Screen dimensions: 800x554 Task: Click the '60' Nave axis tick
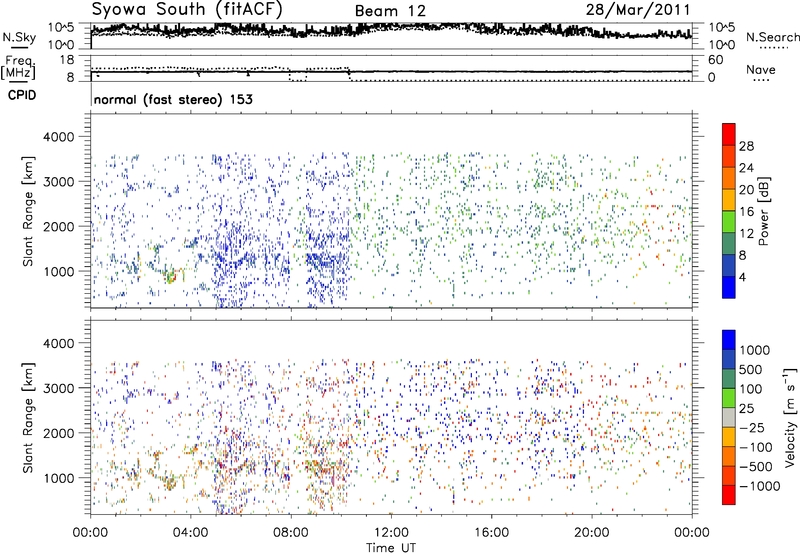[715, 60]
